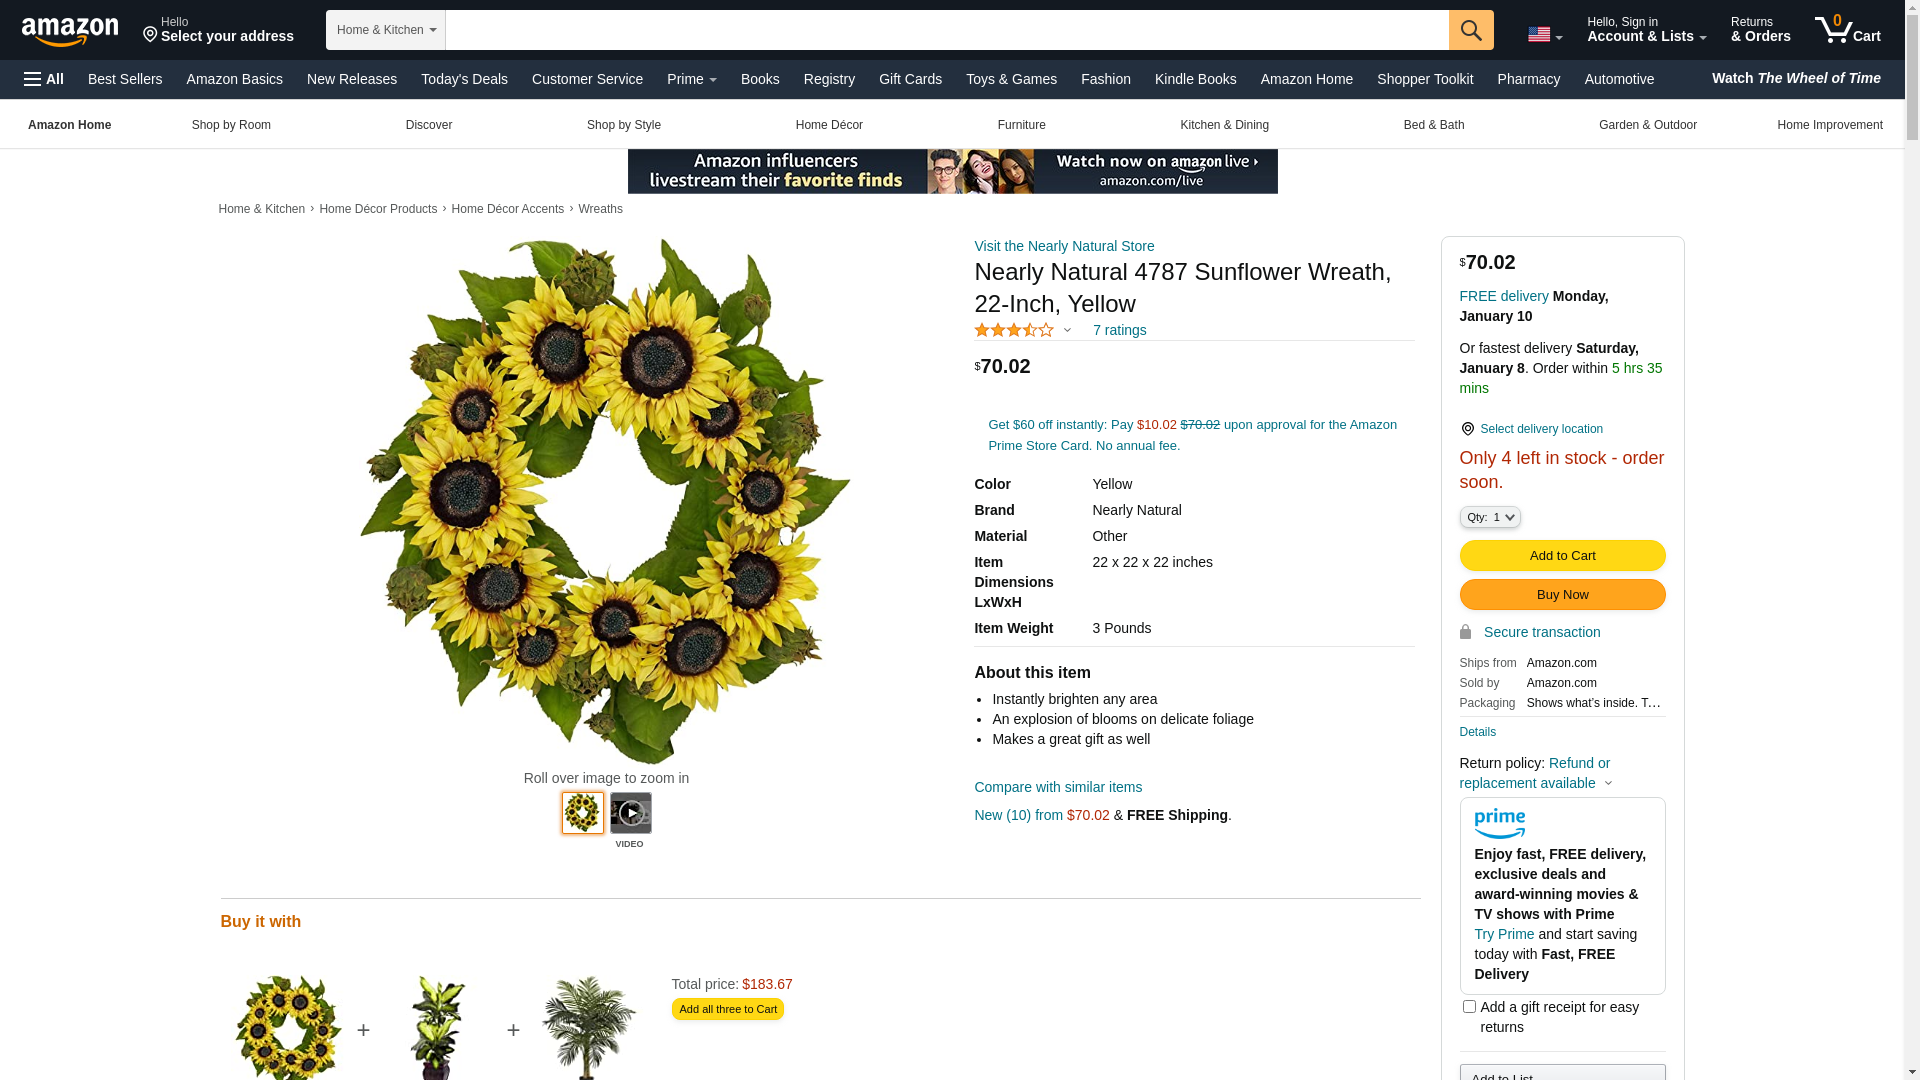Click the search magnifying glass button
This screenshot has width=1920, height=1080.
click(x=1470, y=30)
